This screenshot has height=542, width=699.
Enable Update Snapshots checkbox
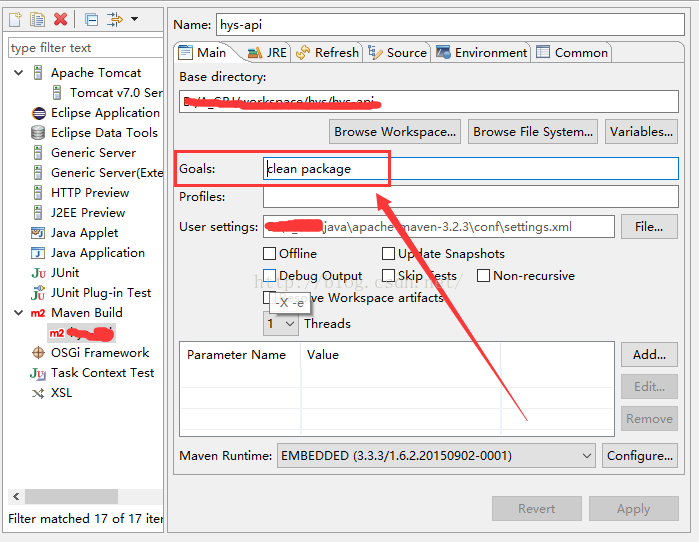coord(388,254)
